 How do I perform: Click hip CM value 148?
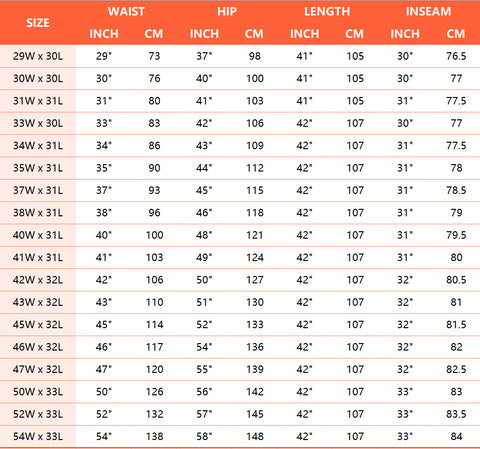click(255, 436)
